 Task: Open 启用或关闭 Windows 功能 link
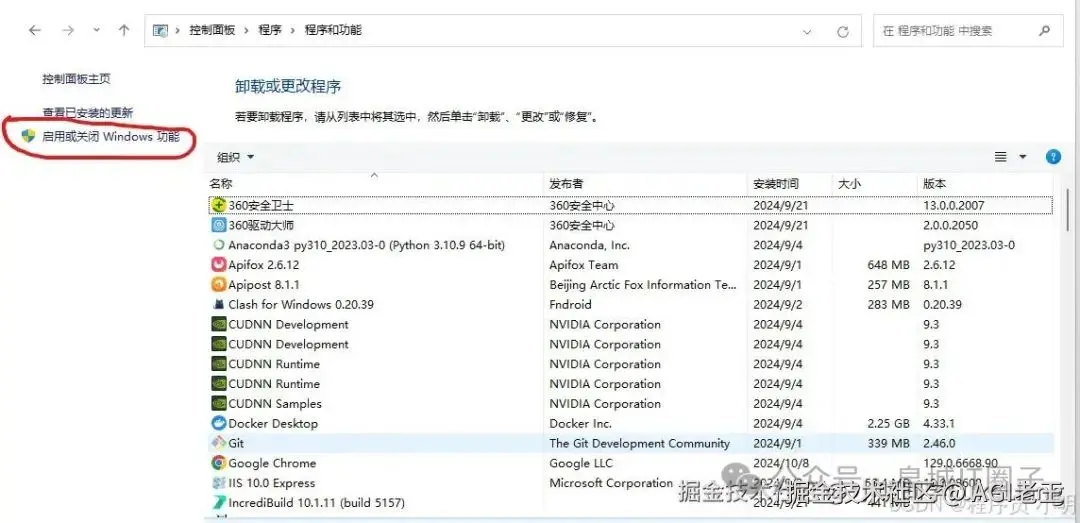click(111, 136)
